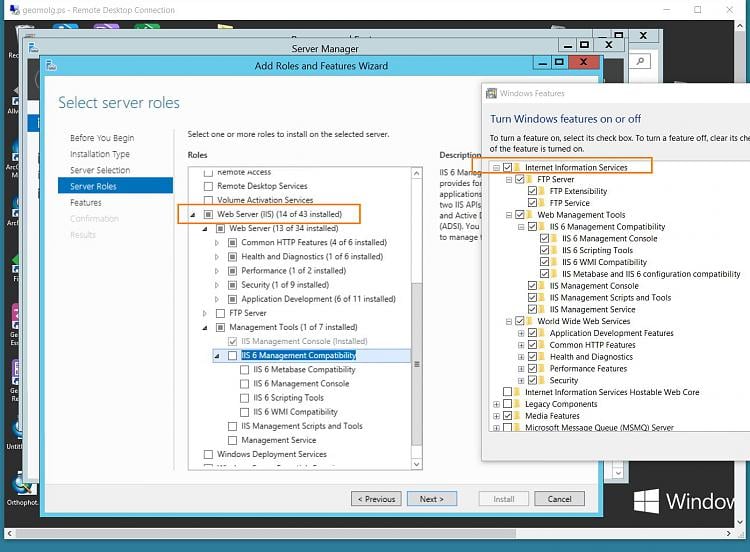Select Microsoft Message Queue (MSMQ) Server item
The image size is (750, 552).
599,428
